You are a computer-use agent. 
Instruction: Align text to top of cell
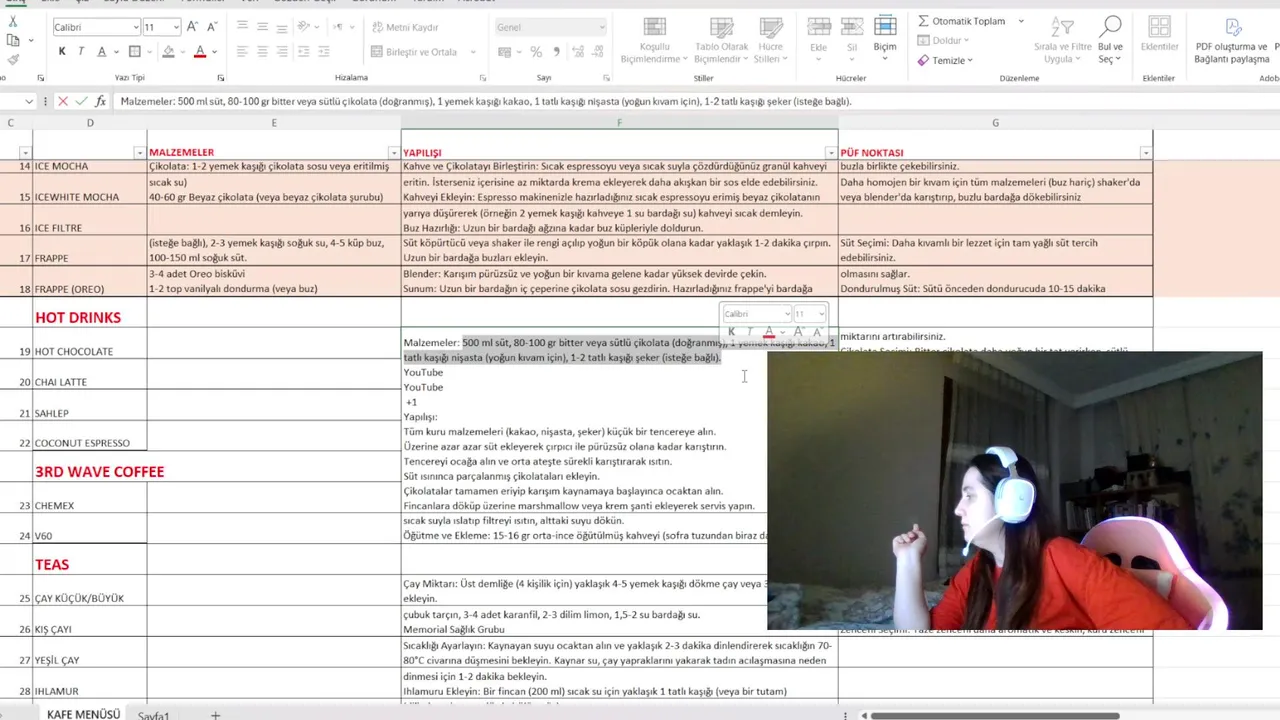[x=242, y=27]
